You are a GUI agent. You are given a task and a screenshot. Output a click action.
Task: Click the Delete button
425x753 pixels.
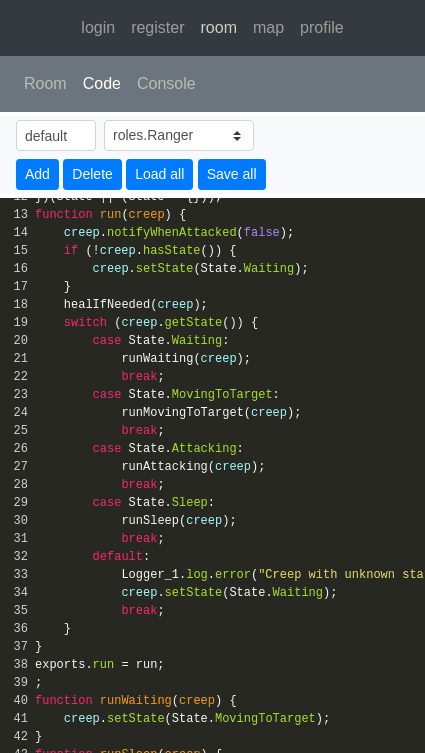pos(92,174)
